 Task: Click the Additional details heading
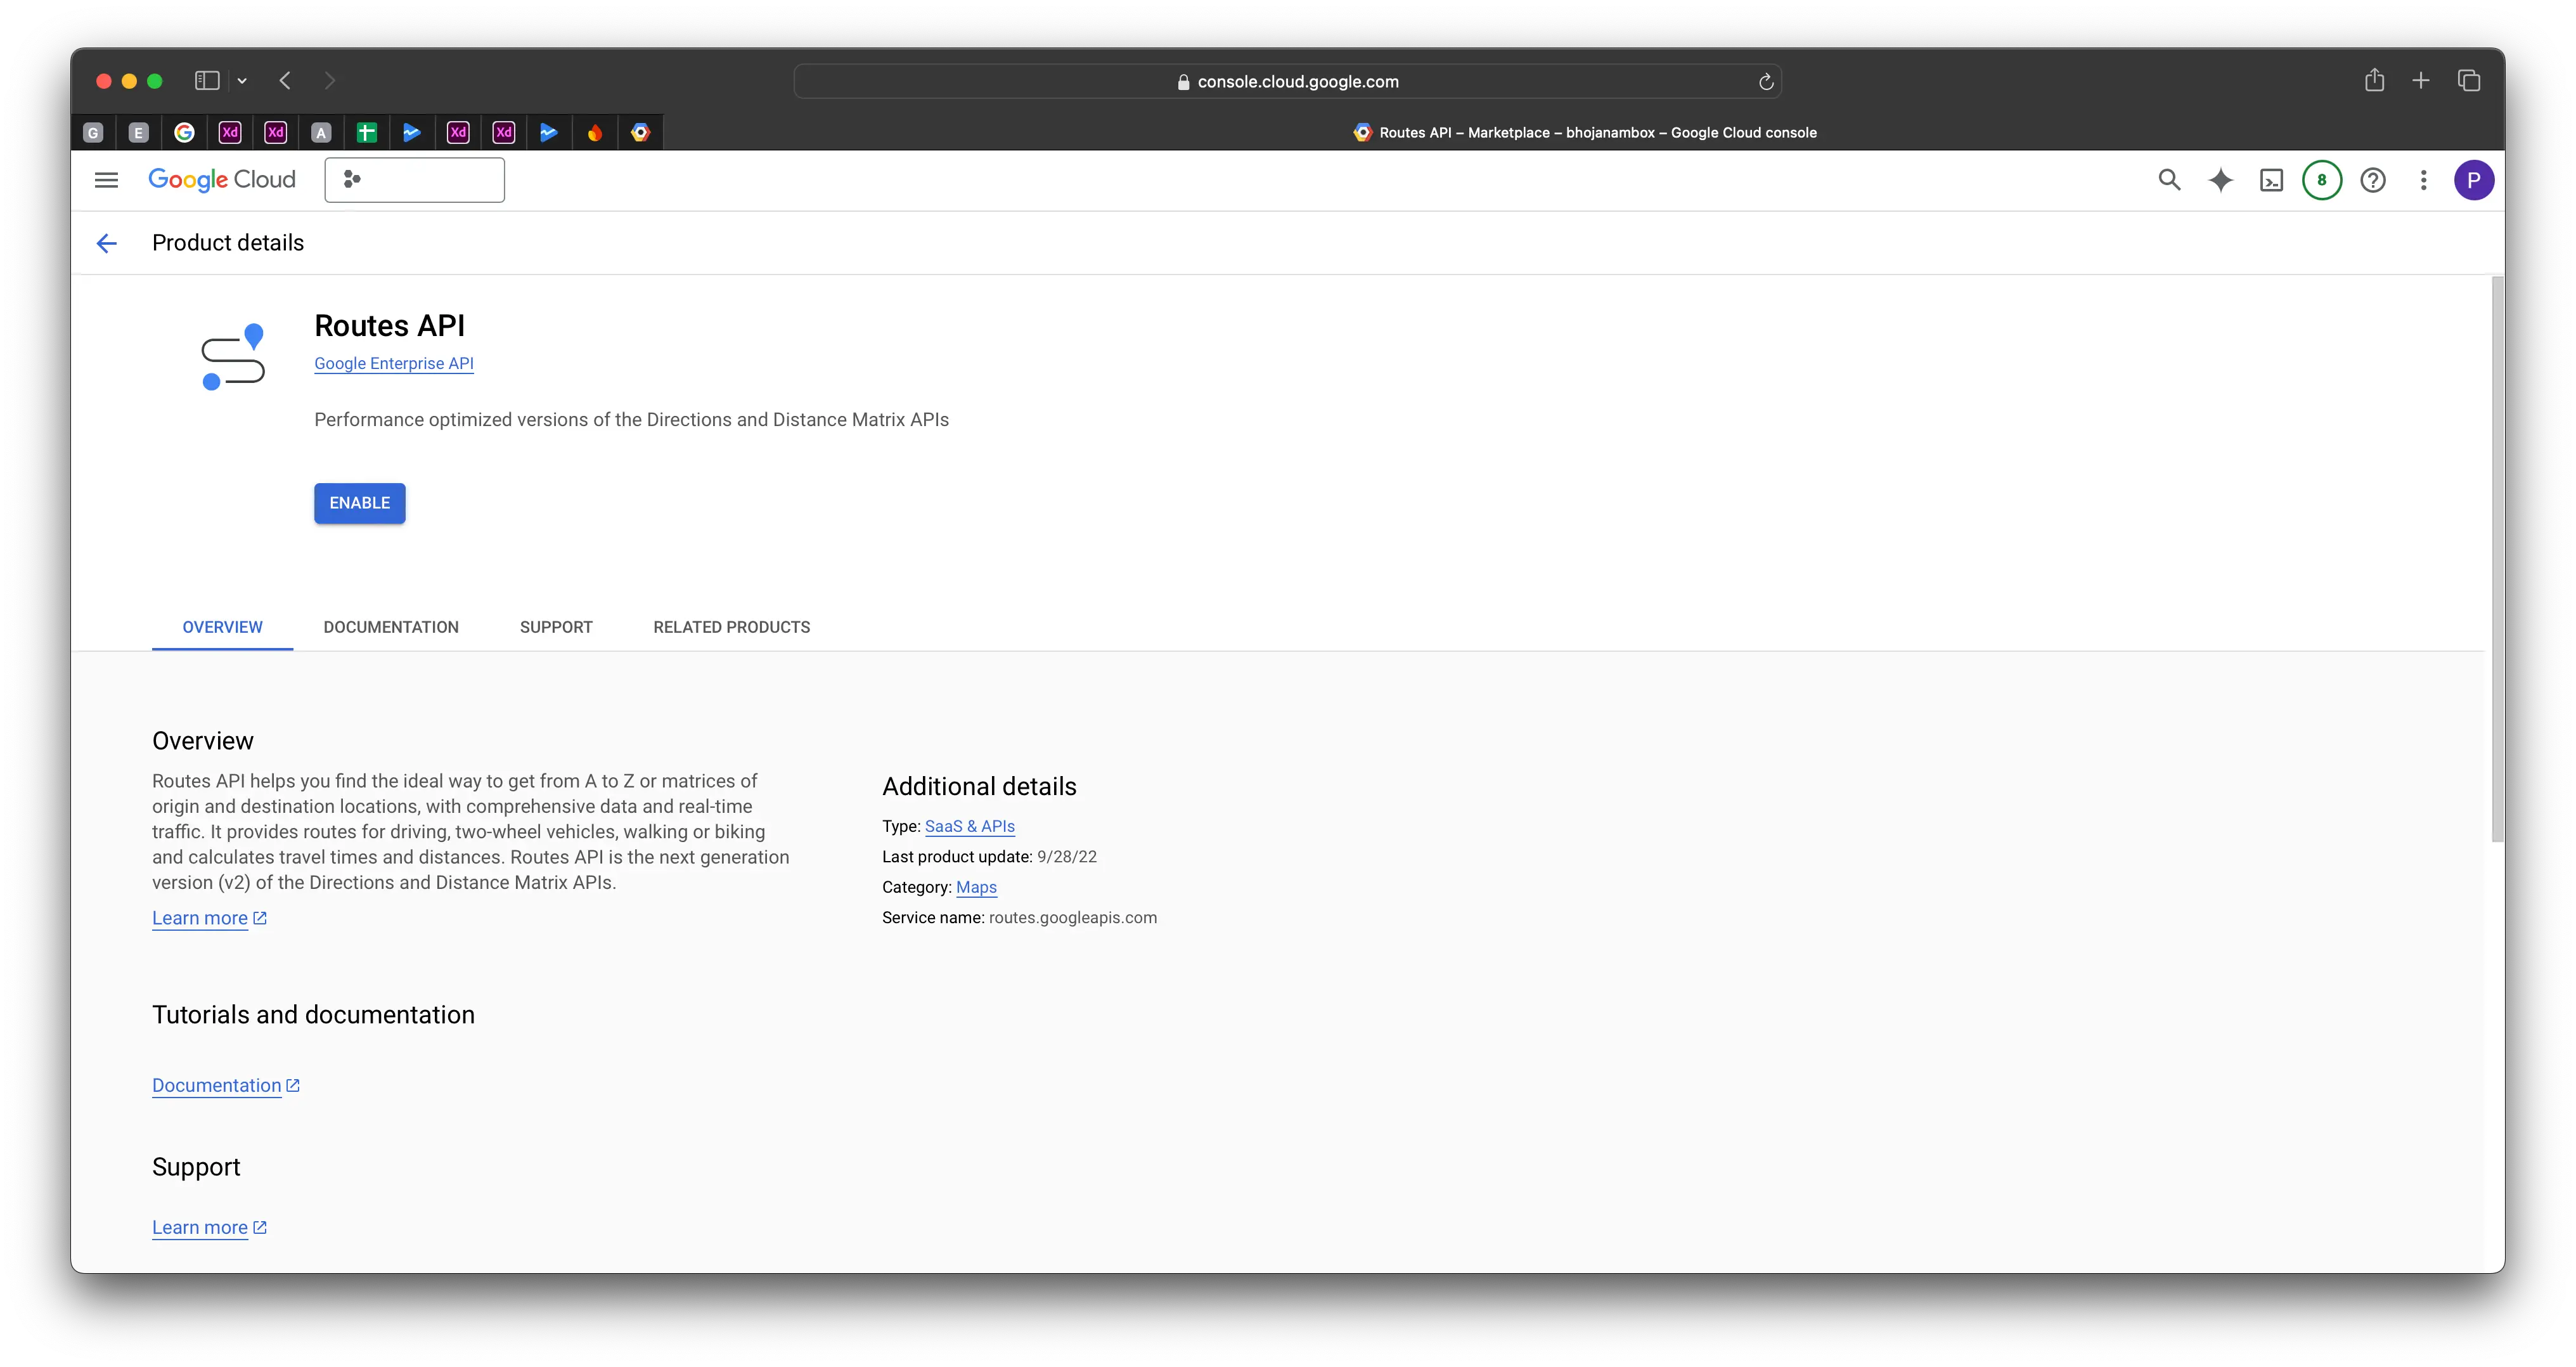(x=979, y=786)
